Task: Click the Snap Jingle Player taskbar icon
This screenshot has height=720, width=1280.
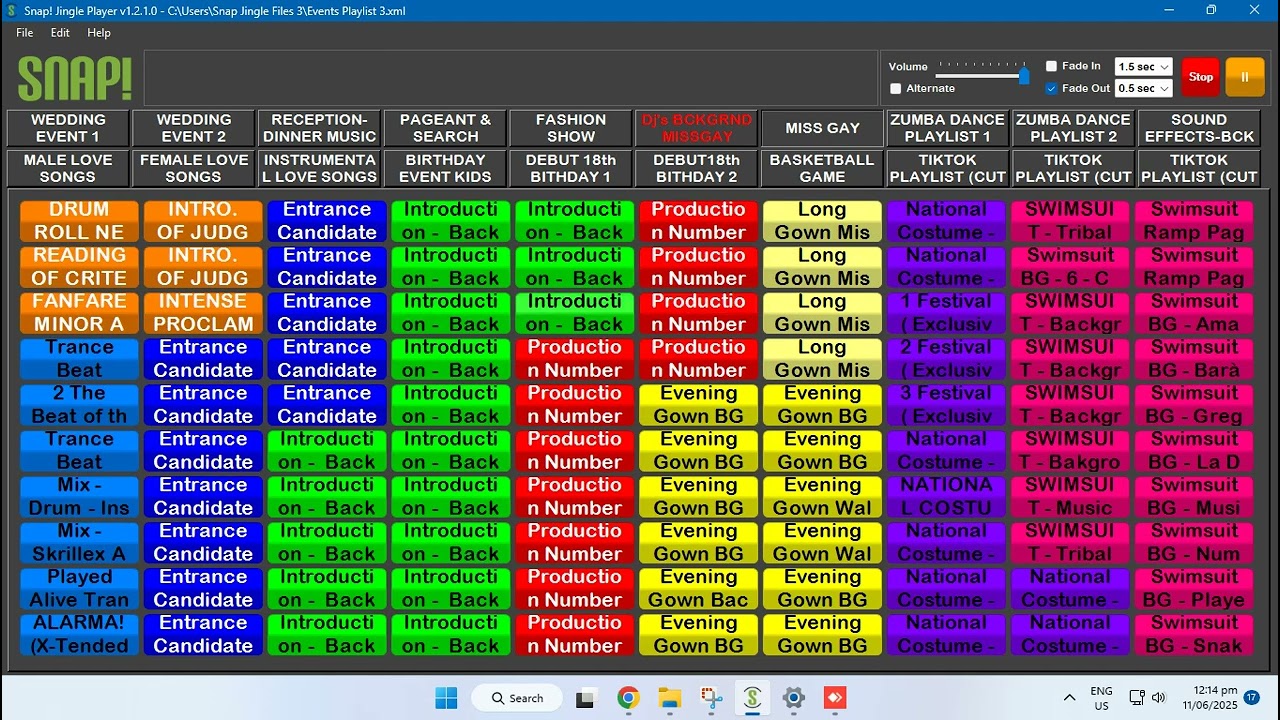Action: pos(752,698)
